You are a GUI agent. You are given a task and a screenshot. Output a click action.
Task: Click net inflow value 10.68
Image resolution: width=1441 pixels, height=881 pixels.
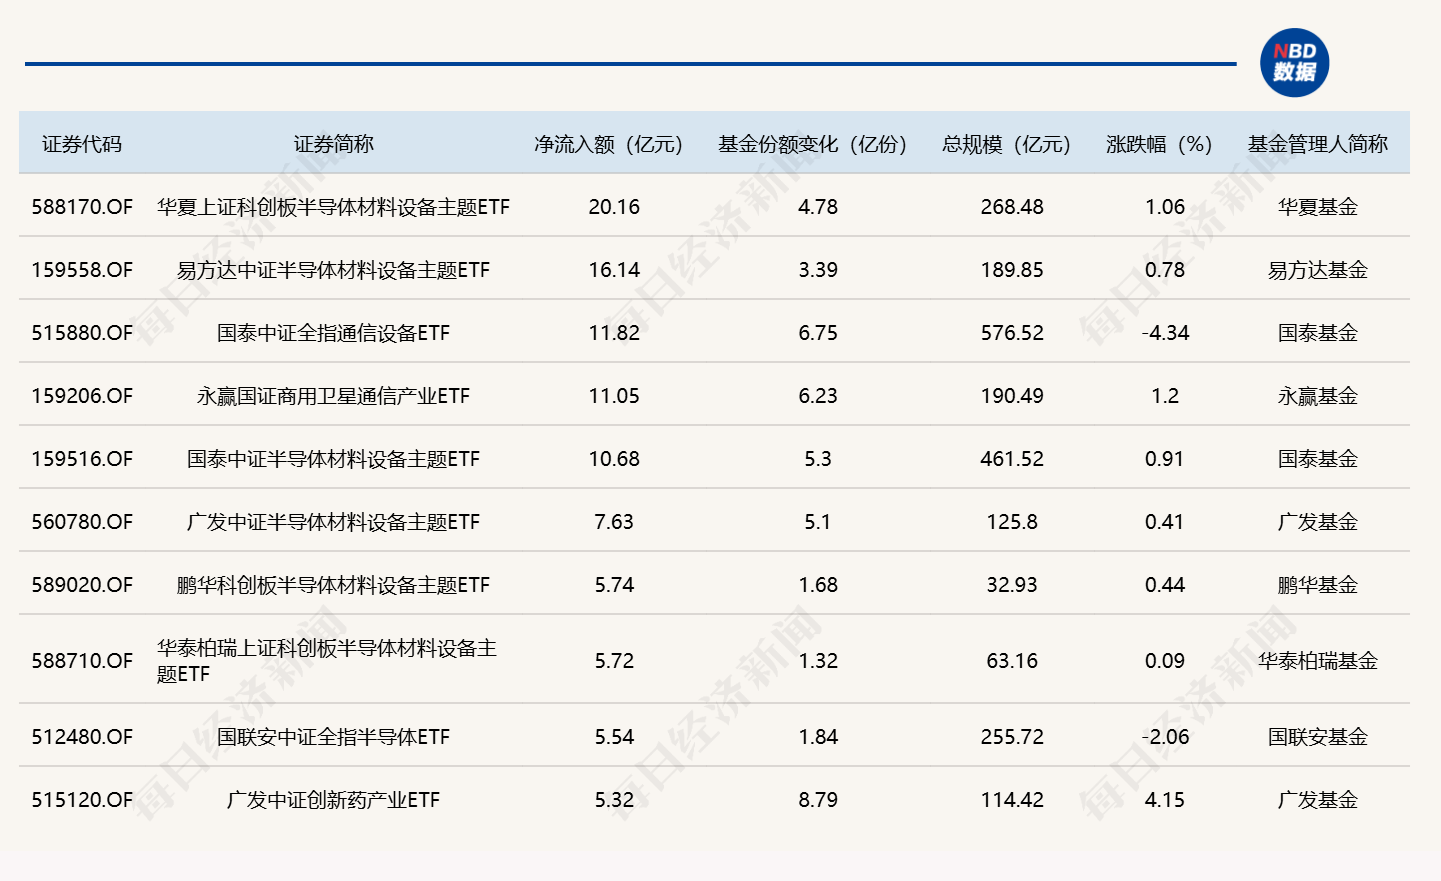[x=614, y=459]
